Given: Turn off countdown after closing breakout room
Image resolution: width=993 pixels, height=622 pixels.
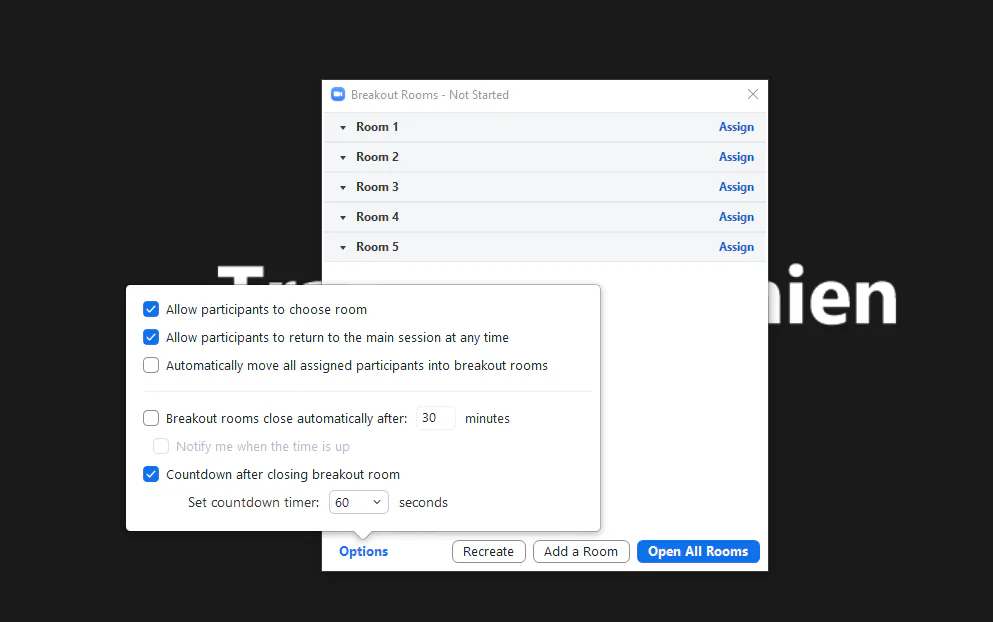Looking at the screenshot, I should click(151, 474).
